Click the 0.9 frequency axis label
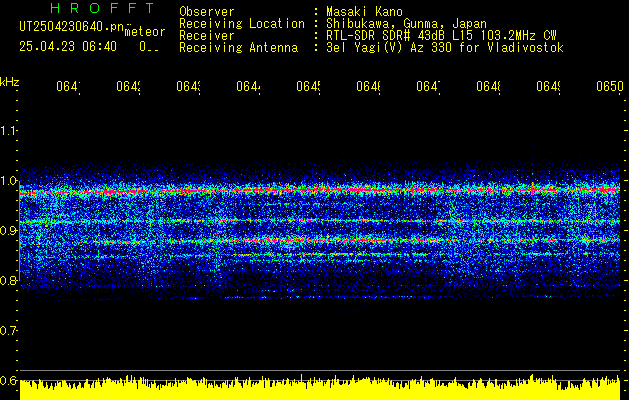Viewport: 629px width, 400px height. (8, 231)
